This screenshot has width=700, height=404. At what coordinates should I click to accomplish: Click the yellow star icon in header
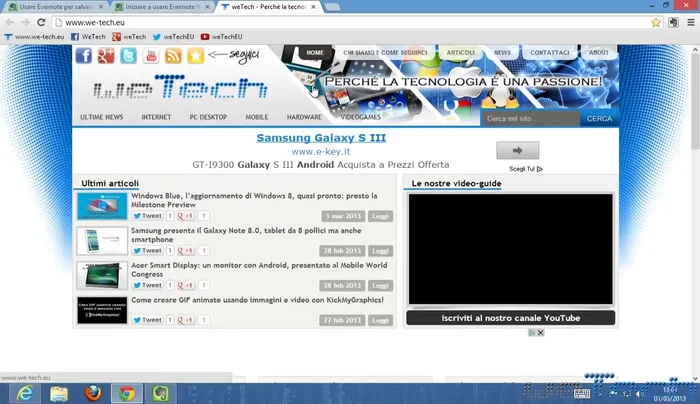(x=195, y=56)
